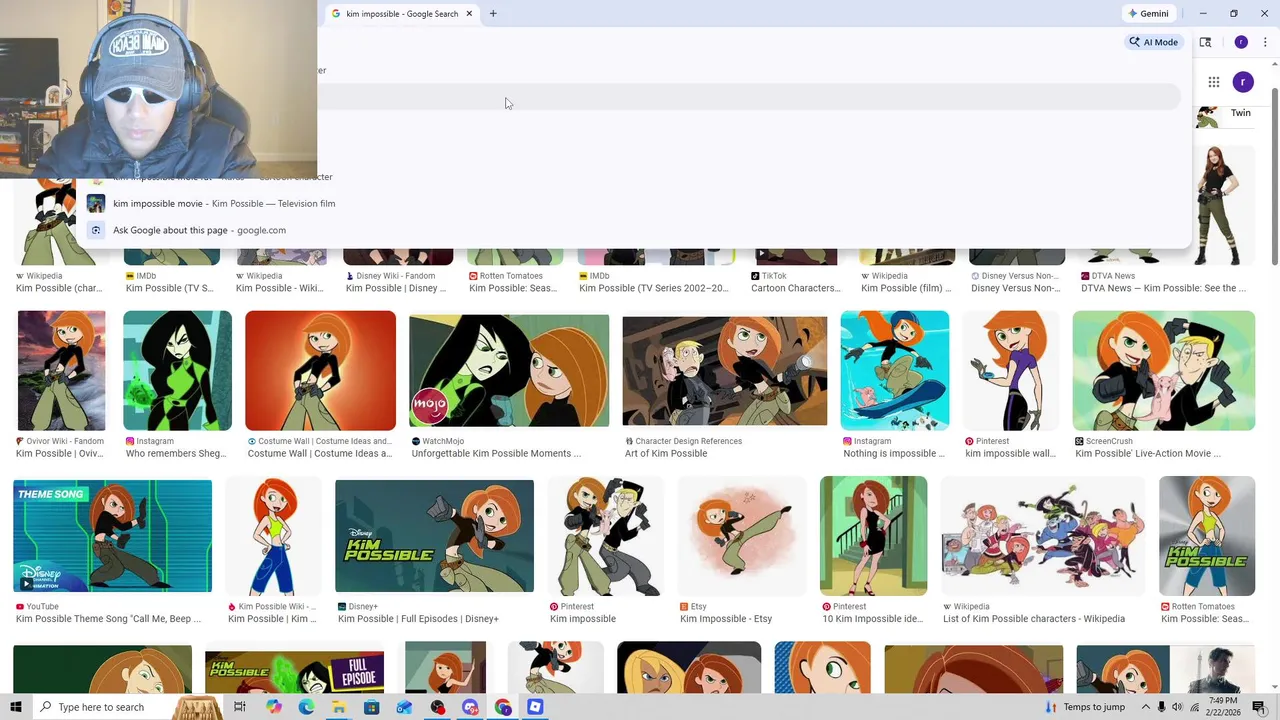Click DTVA News Kim Possible link
The image size is (1280, 720).
point(1163,288)
